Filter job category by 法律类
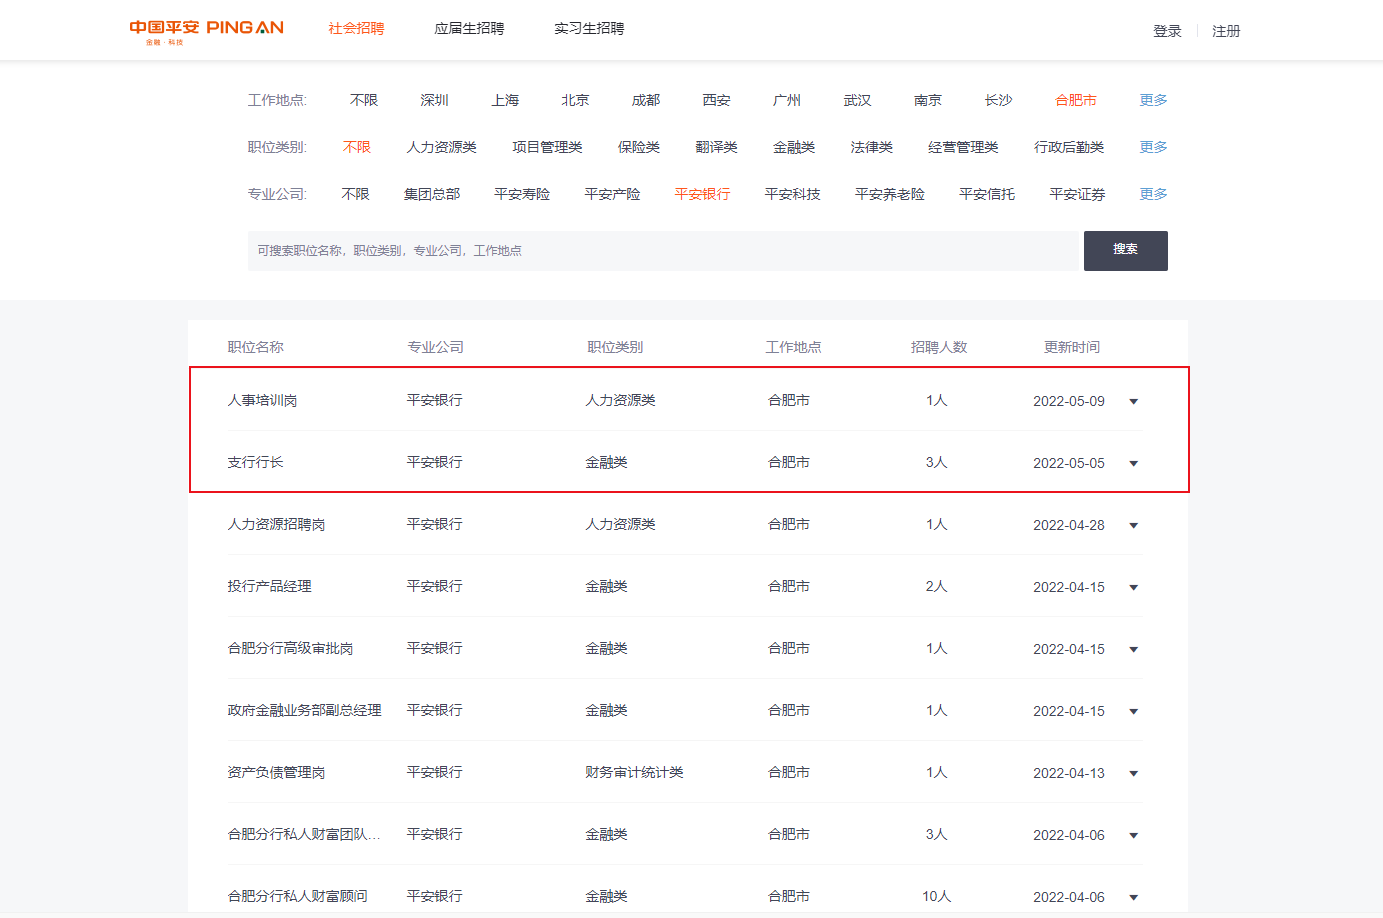The image size is (1383, 918). click(x=871, y=147)
